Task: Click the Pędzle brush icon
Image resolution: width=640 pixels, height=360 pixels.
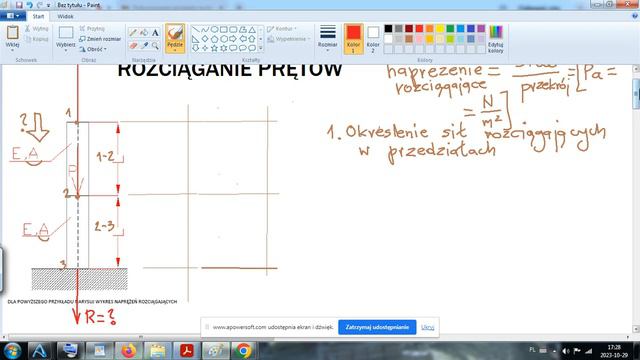Action: pos(175,33)
